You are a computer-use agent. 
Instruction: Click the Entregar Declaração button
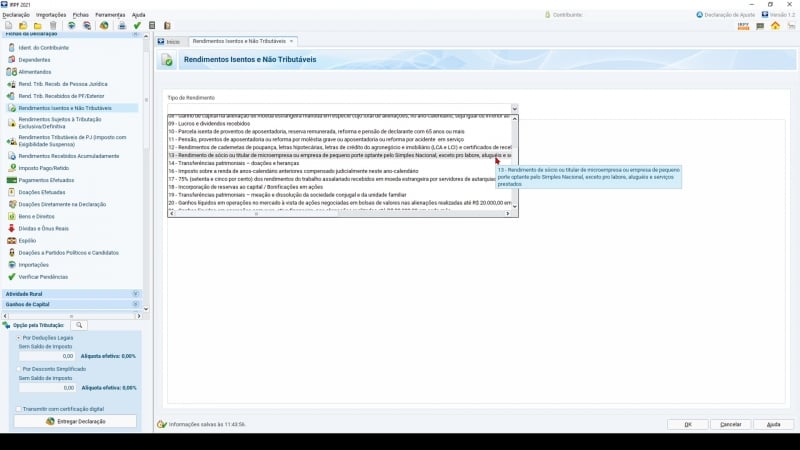coord(76,422)
